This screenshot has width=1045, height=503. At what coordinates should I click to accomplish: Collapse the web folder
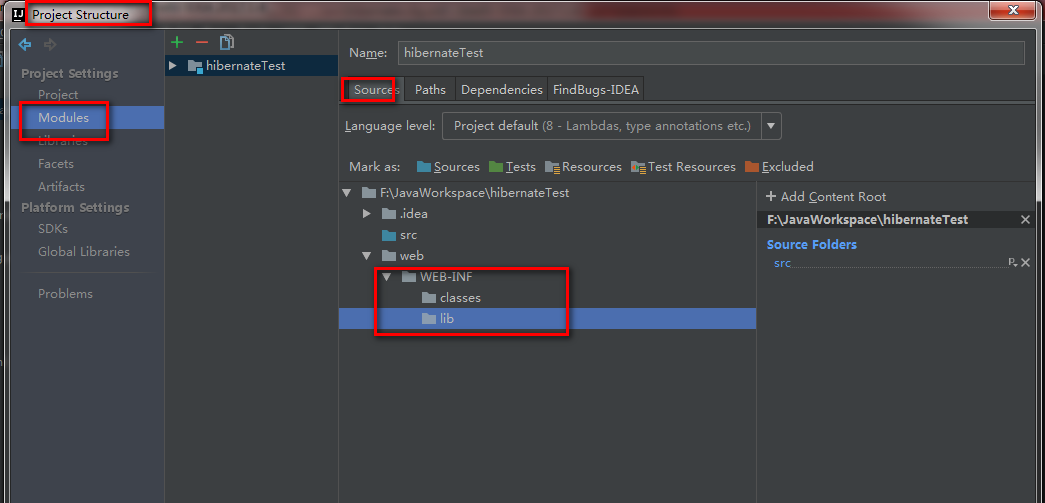pos(367,256)
